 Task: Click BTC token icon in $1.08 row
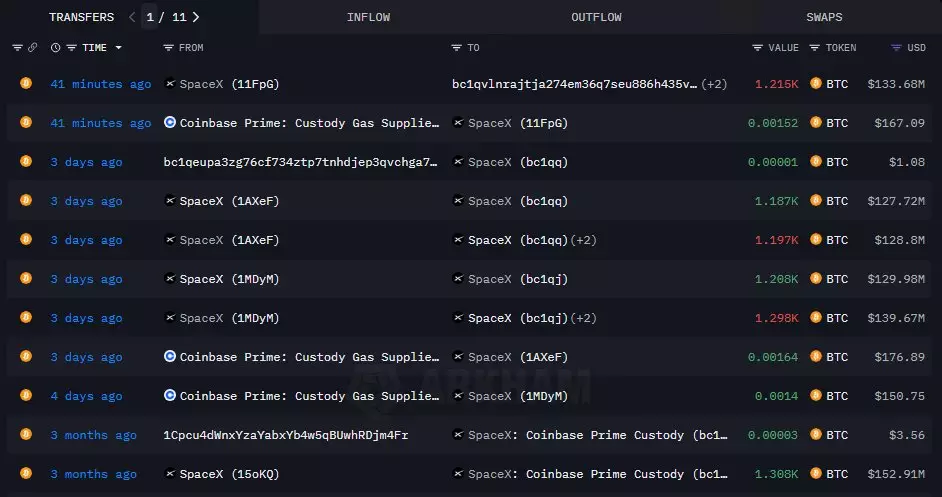click(816, 162)
